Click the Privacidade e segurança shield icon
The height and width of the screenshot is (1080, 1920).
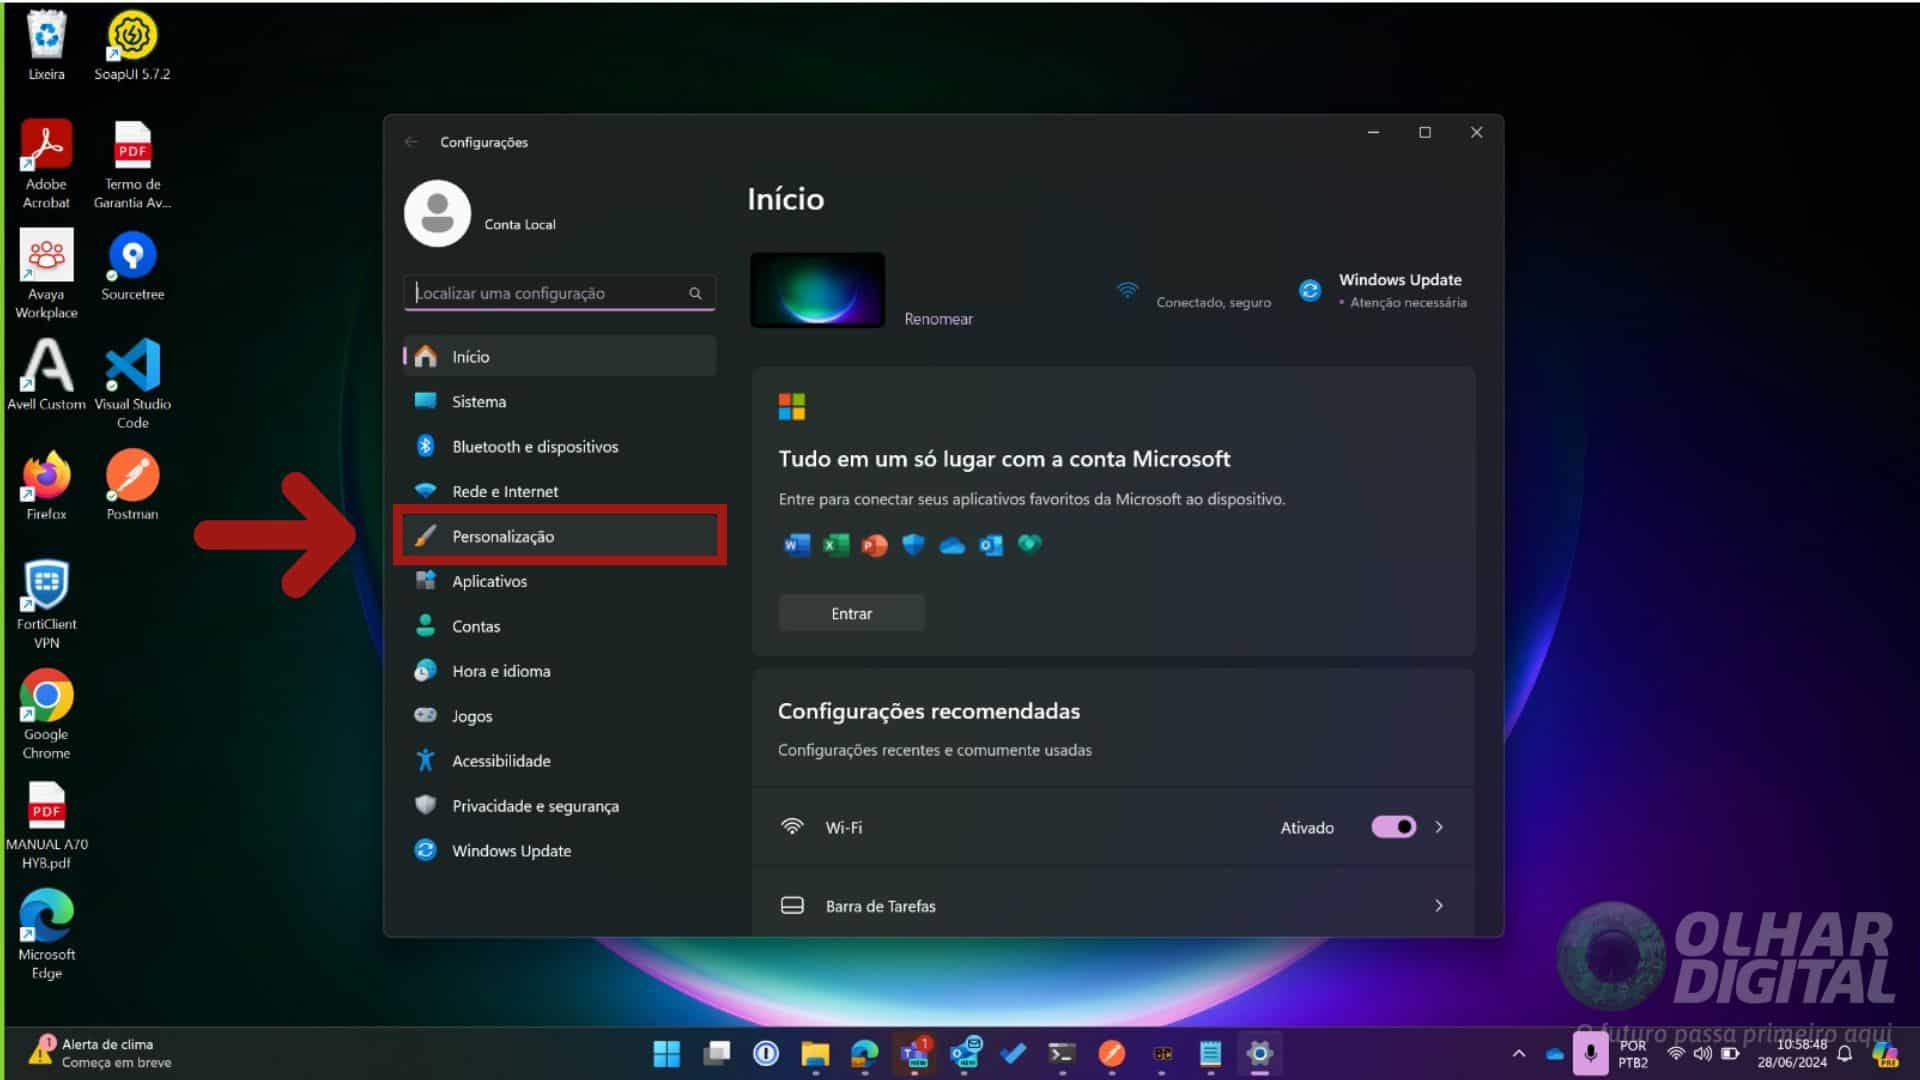point(425,805)
